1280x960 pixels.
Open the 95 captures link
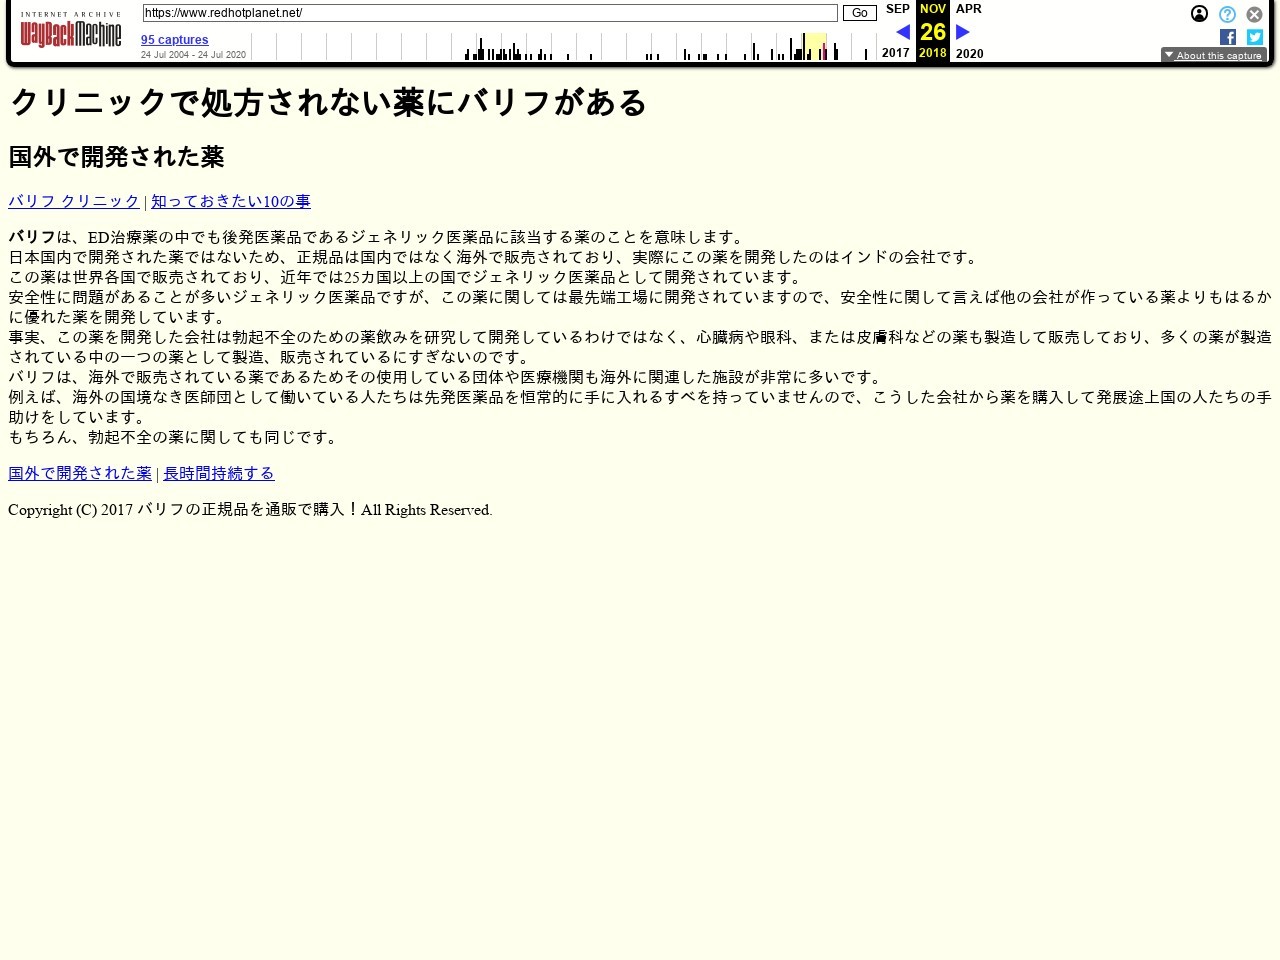175,40
